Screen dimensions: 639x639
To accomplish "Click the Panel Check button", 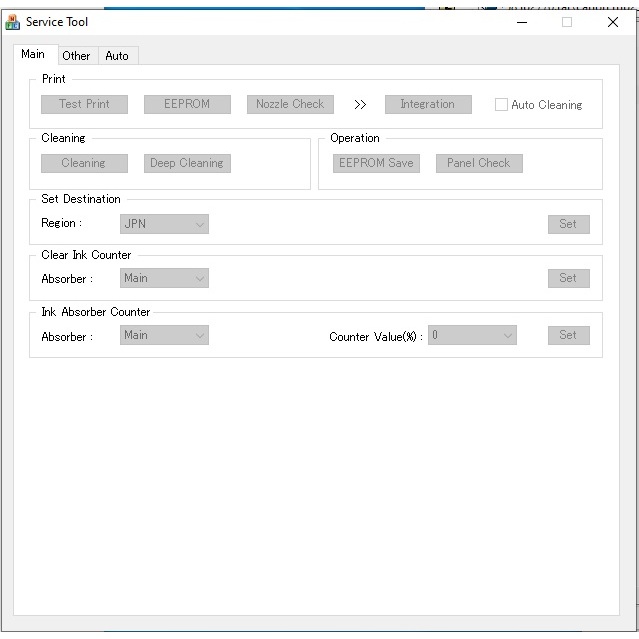I will [x=479, y=163].
